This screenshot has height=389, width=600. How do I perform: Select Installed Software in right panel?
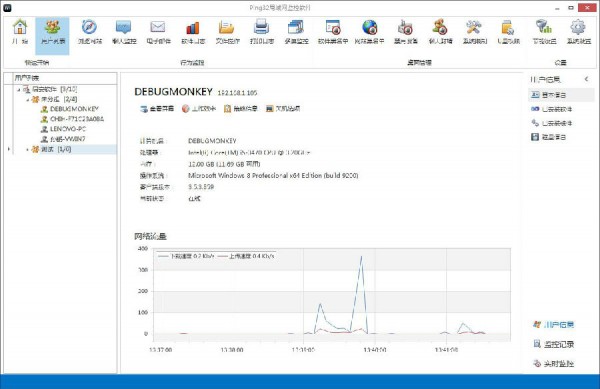pos(552,109)
